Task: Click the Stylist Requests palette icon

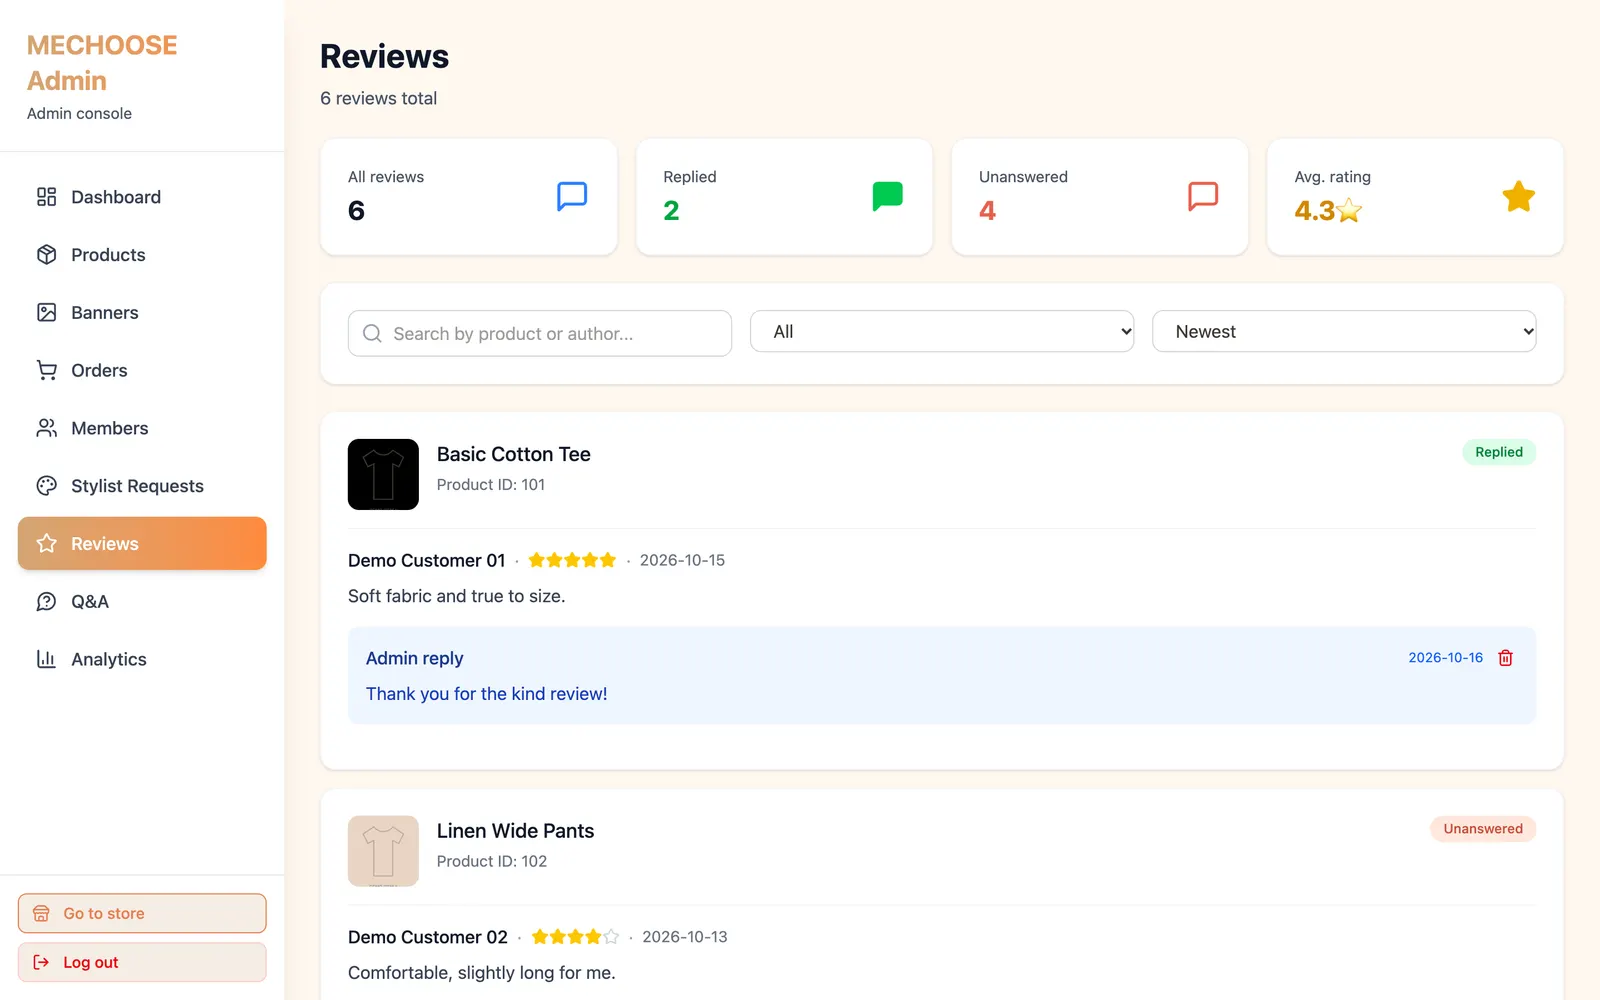Action: tap(46, 486)
